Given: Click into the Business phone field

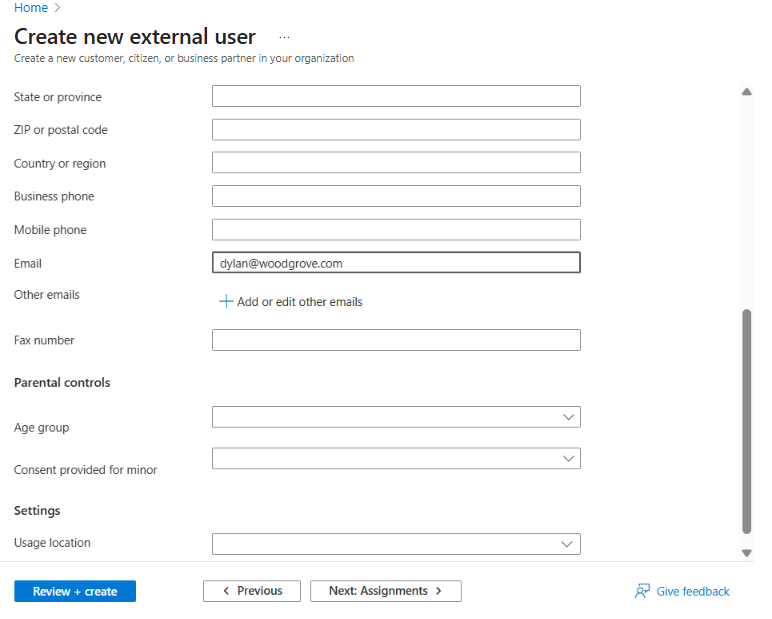Looking at the screenshot, I should [396, 196].
